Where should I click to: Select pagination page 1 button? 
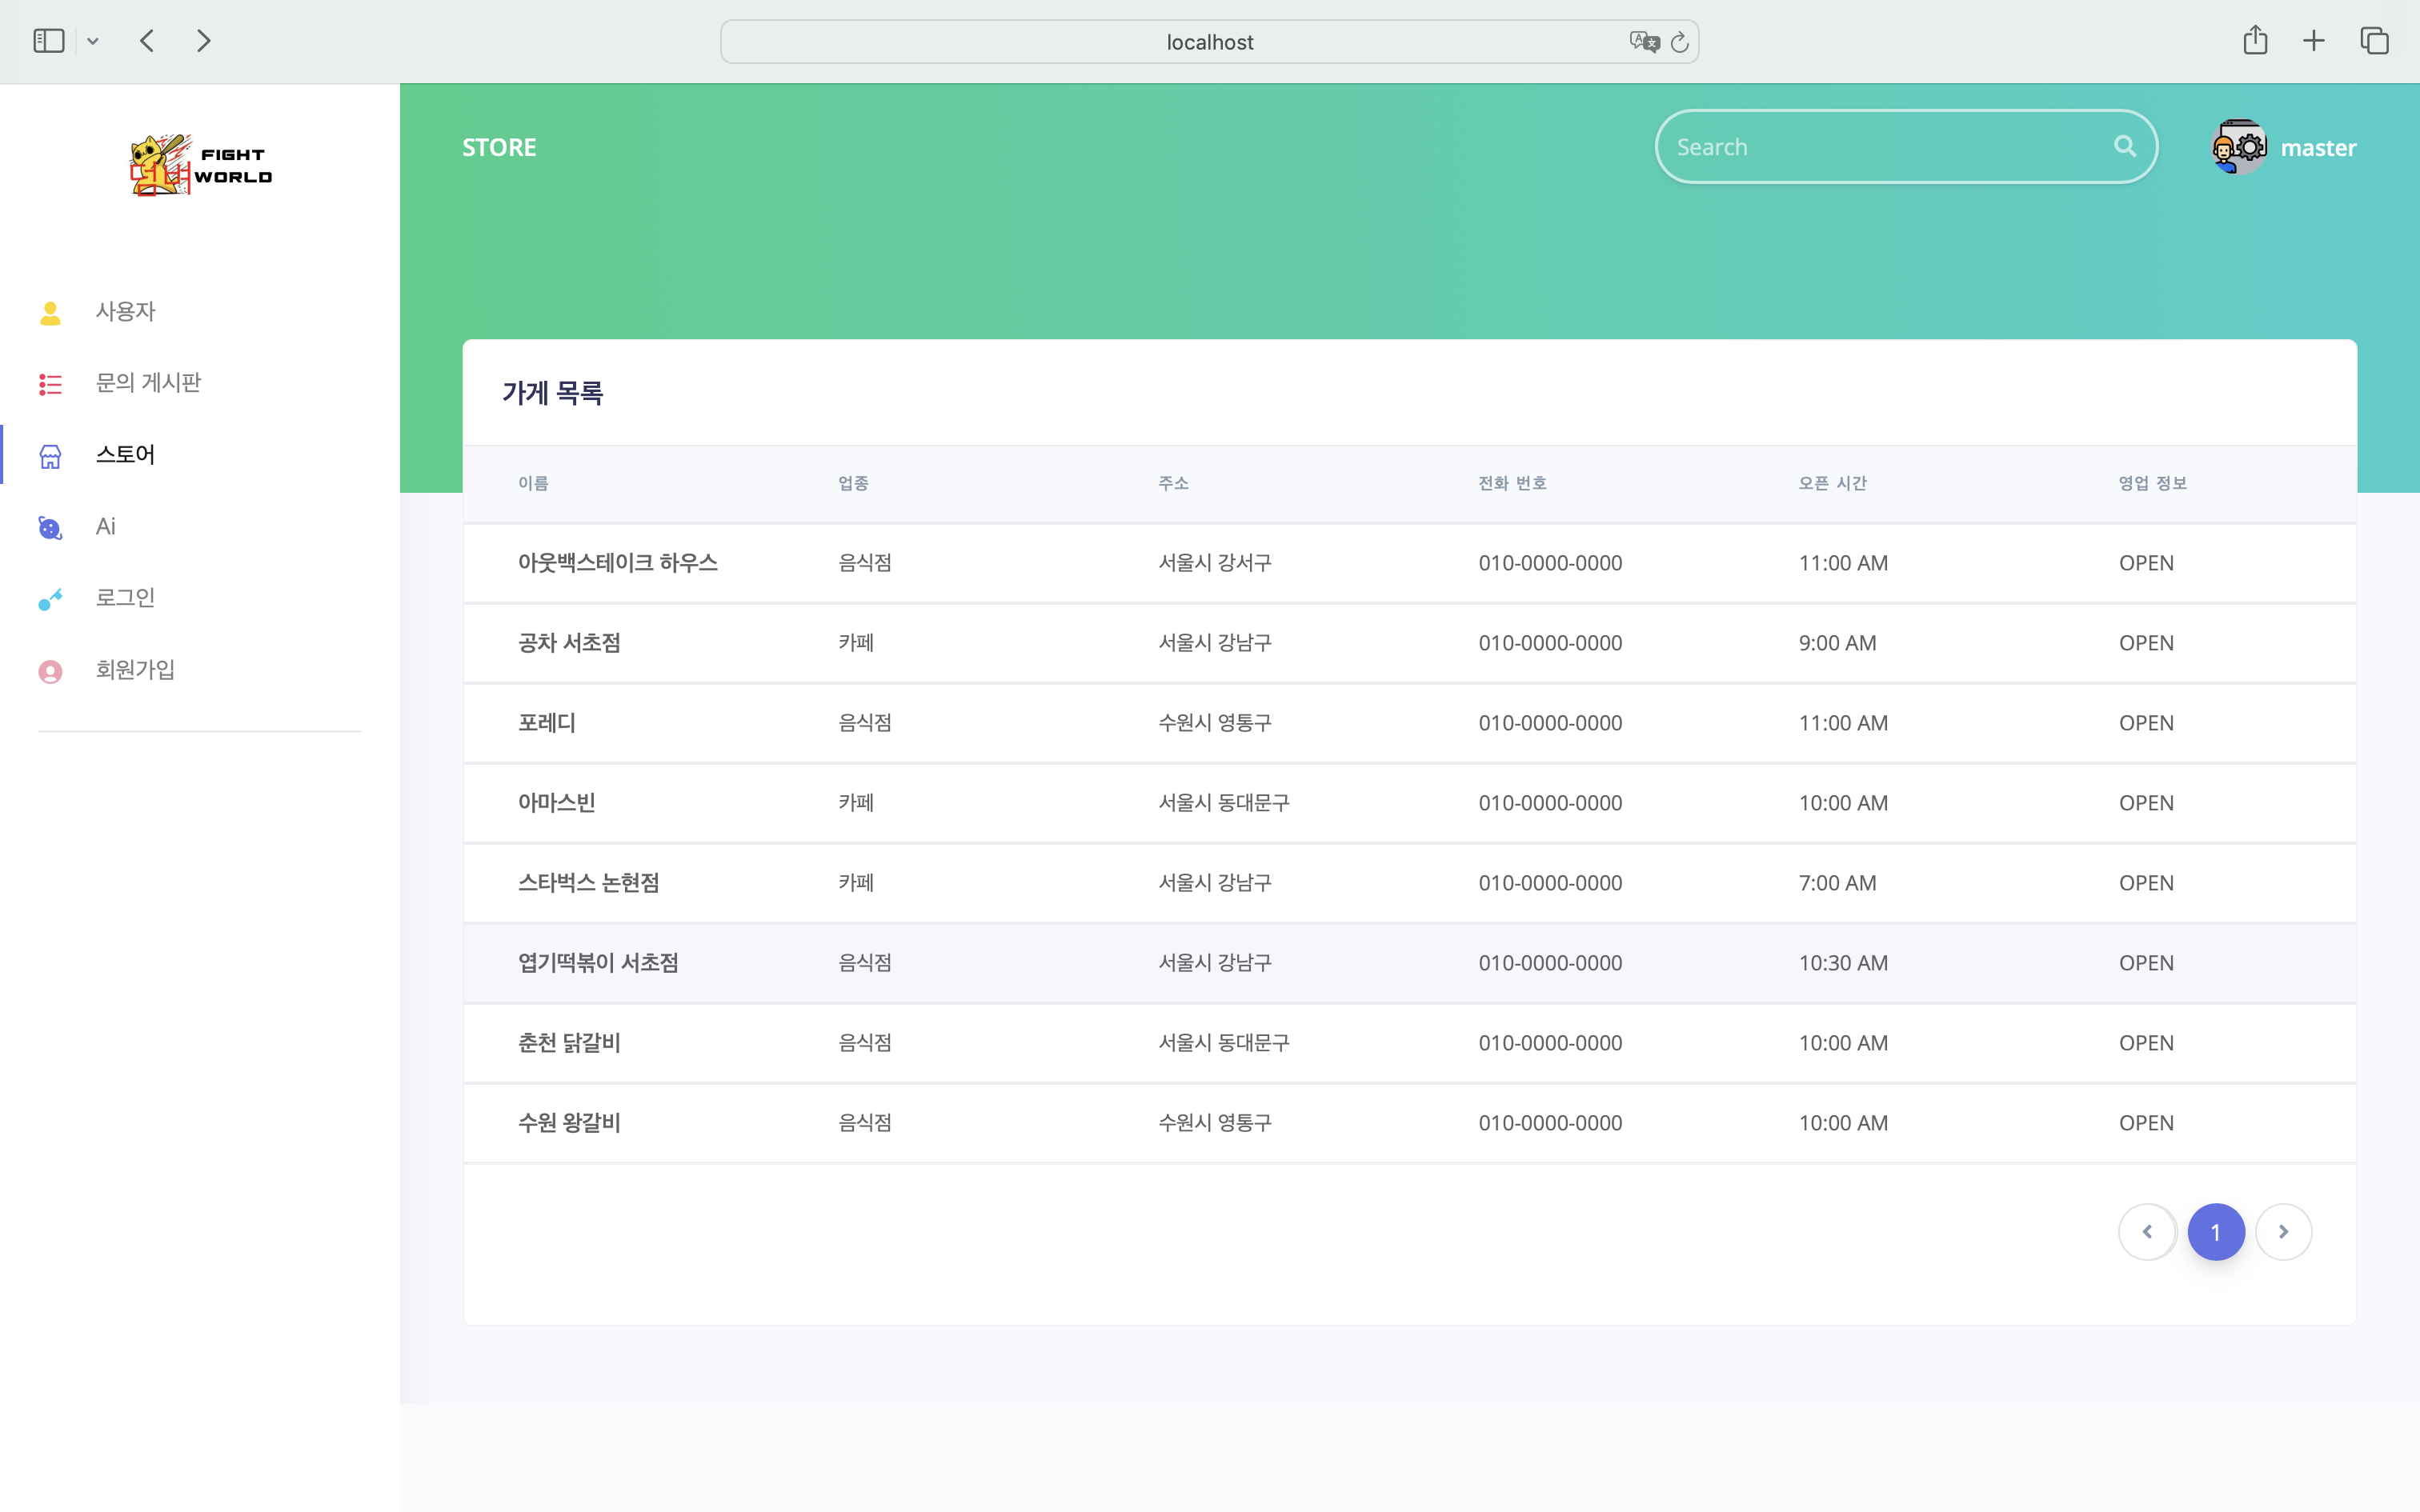coord(2216,1232)
